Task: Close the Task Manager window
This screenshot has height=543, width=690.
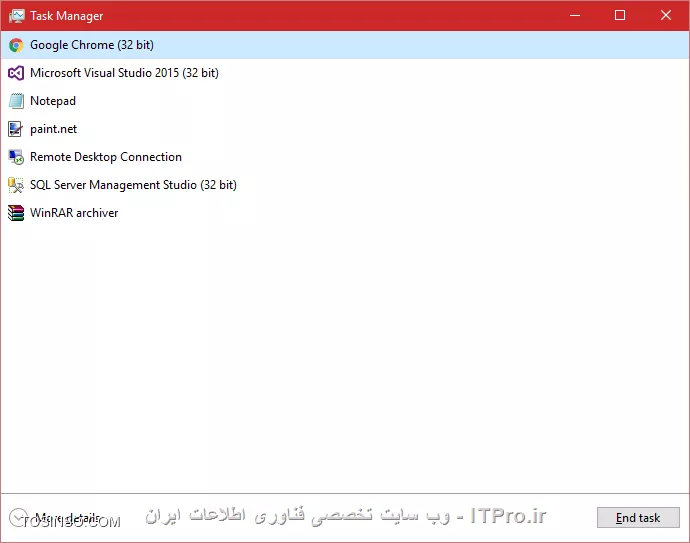Action: click(x=666, y=15)
